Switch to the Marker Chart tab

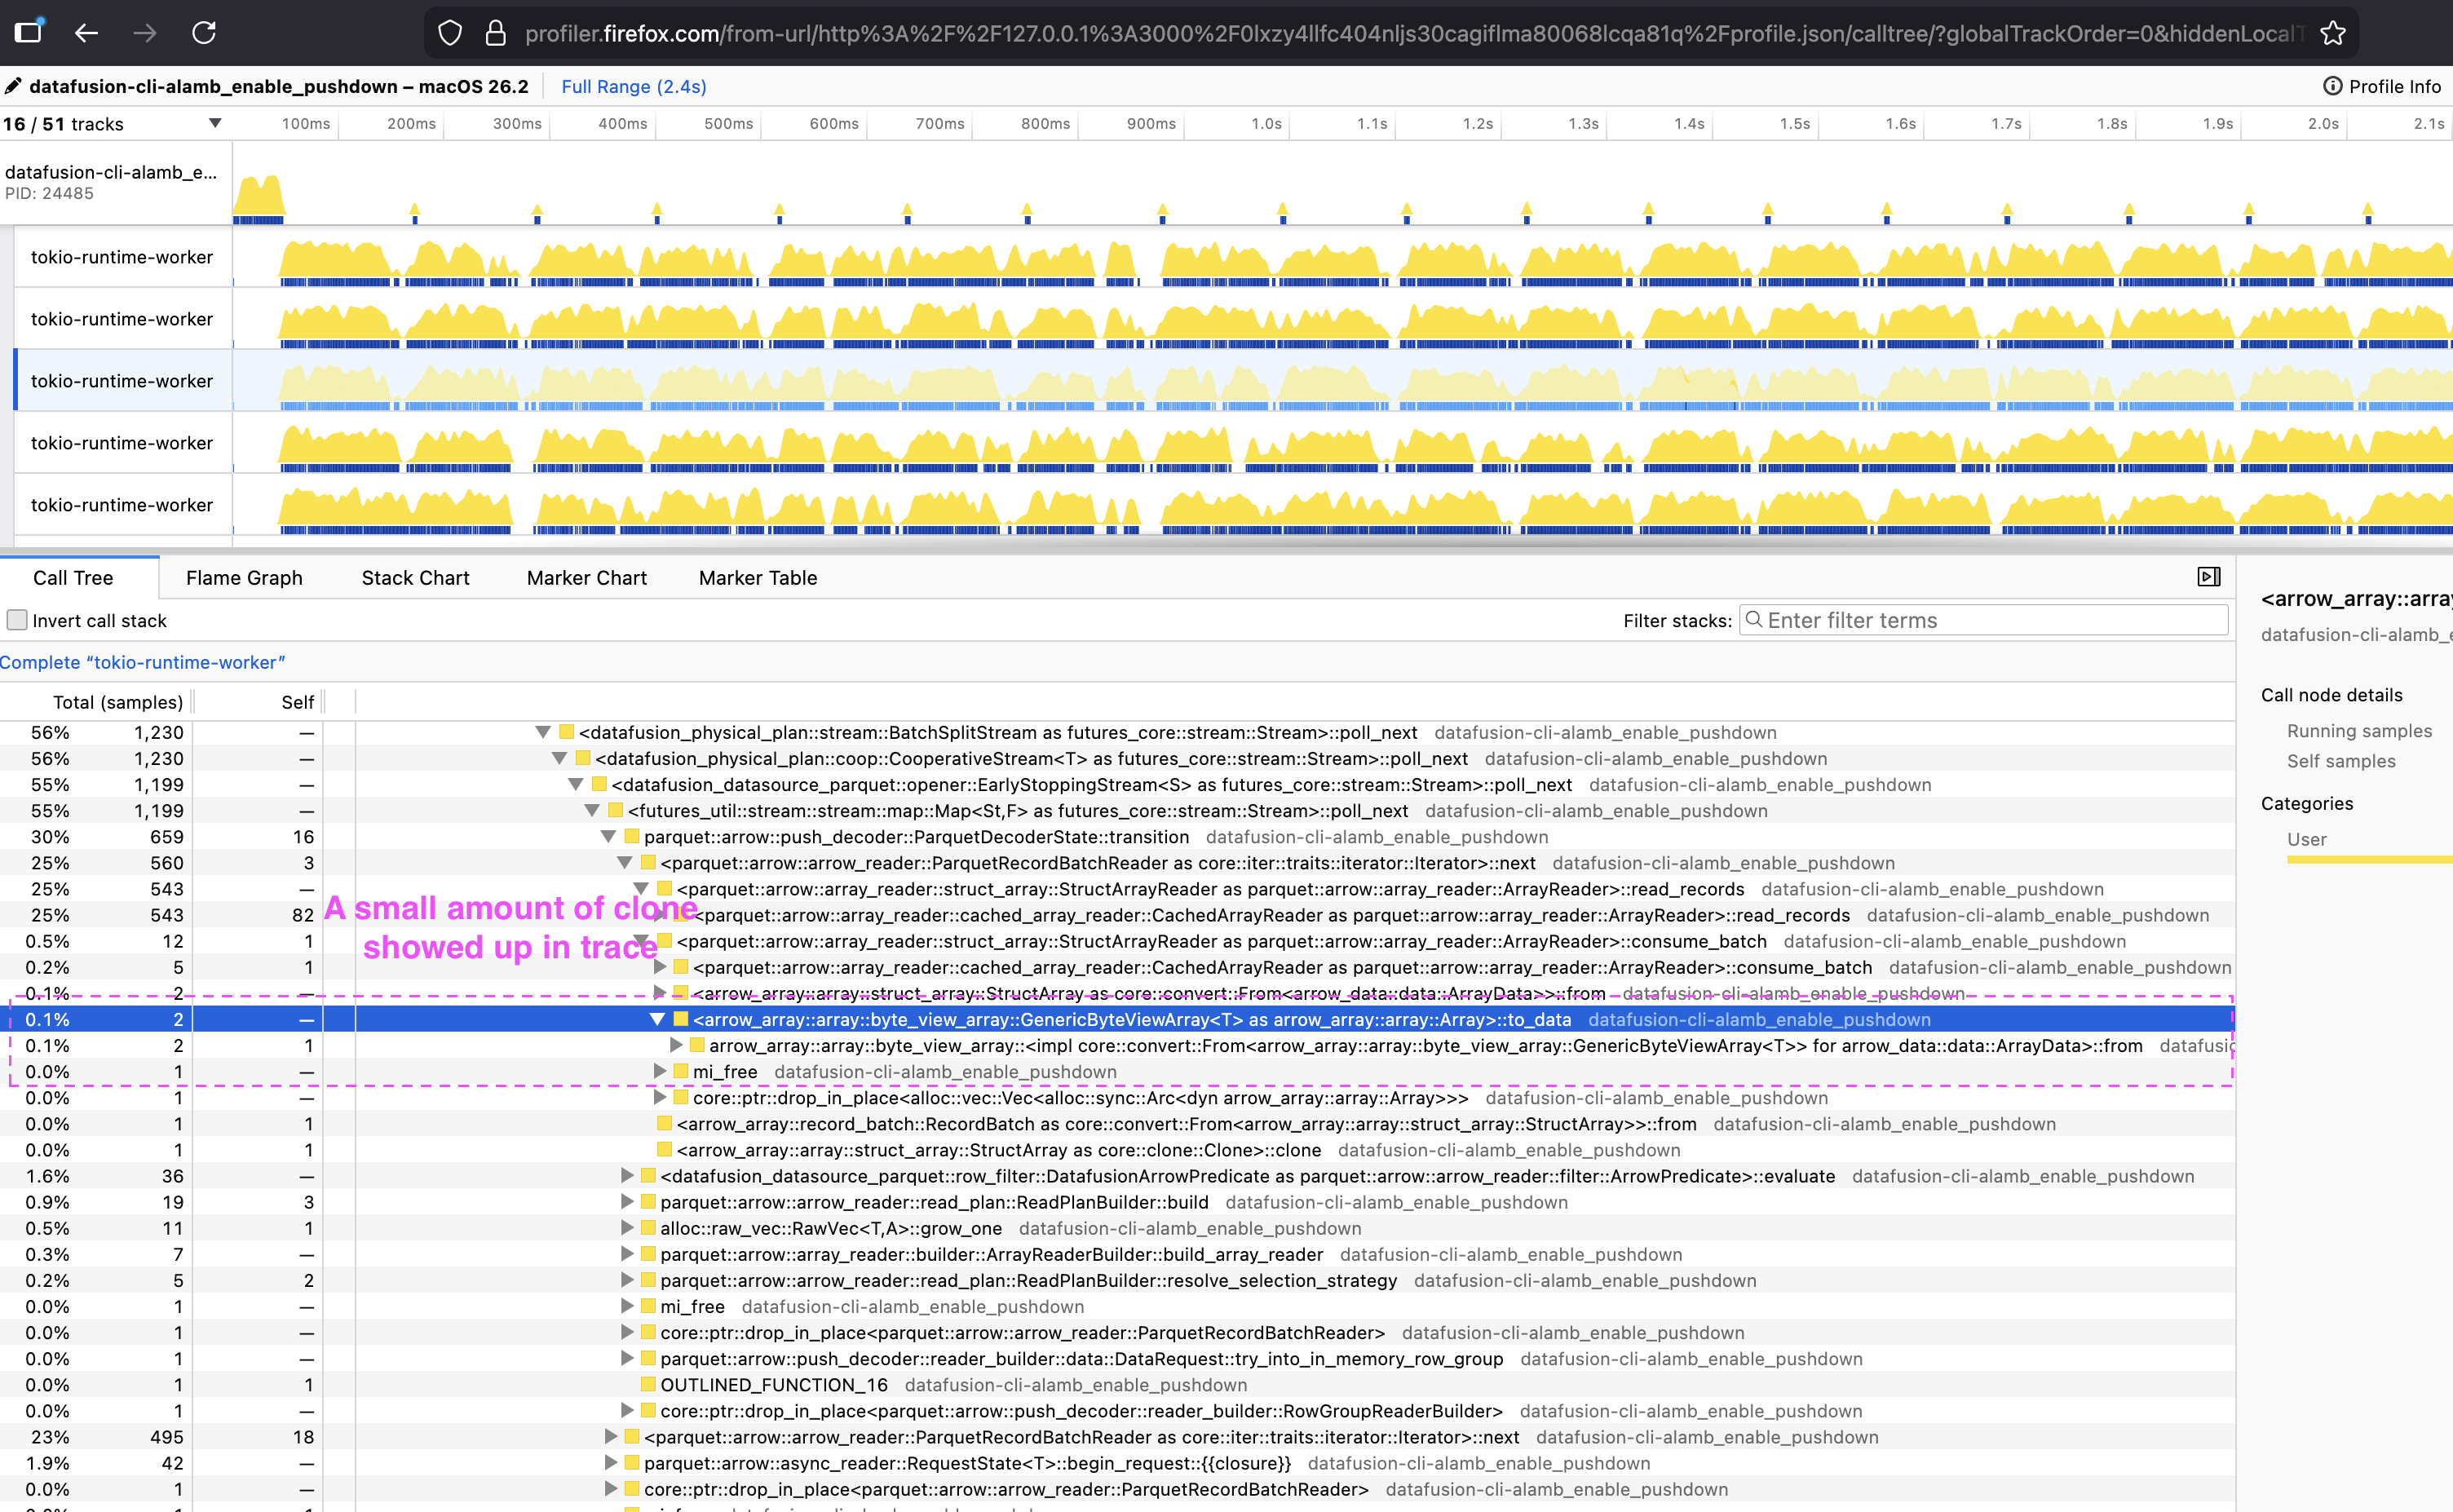tap(586, 578)
